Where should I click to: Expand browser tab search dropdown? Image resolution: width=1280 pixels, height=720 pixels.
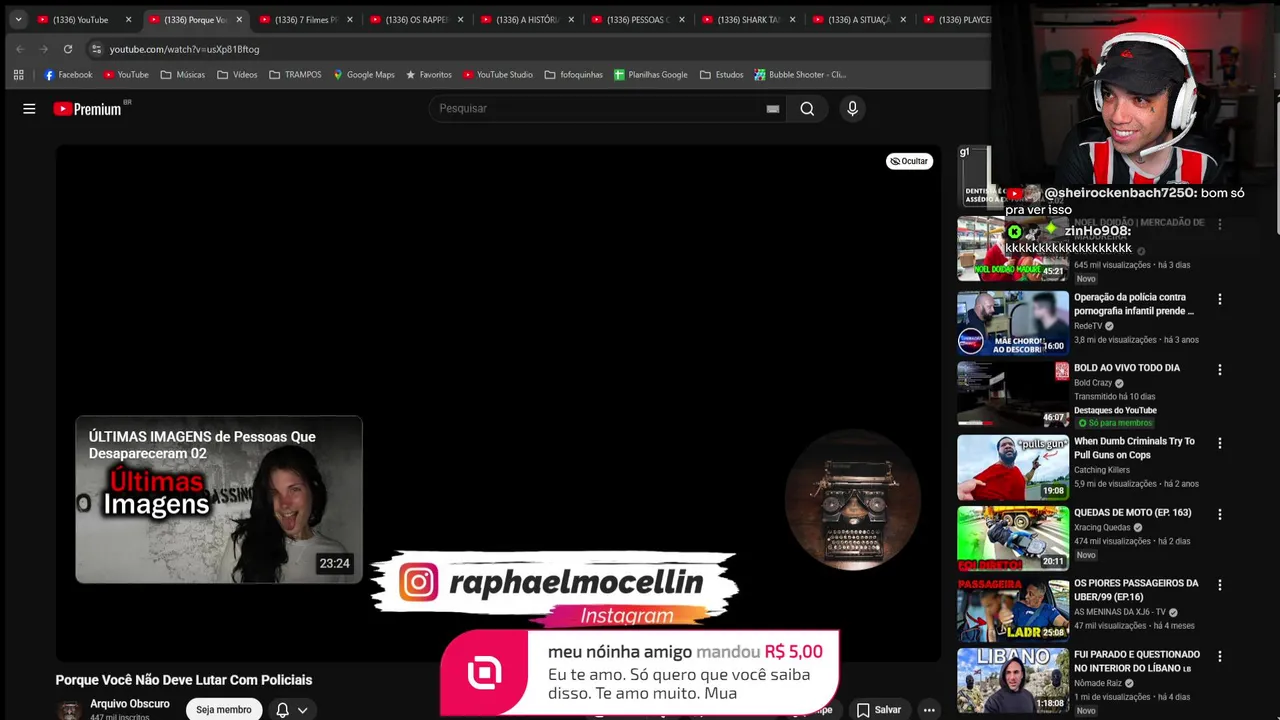pos(18,19)
